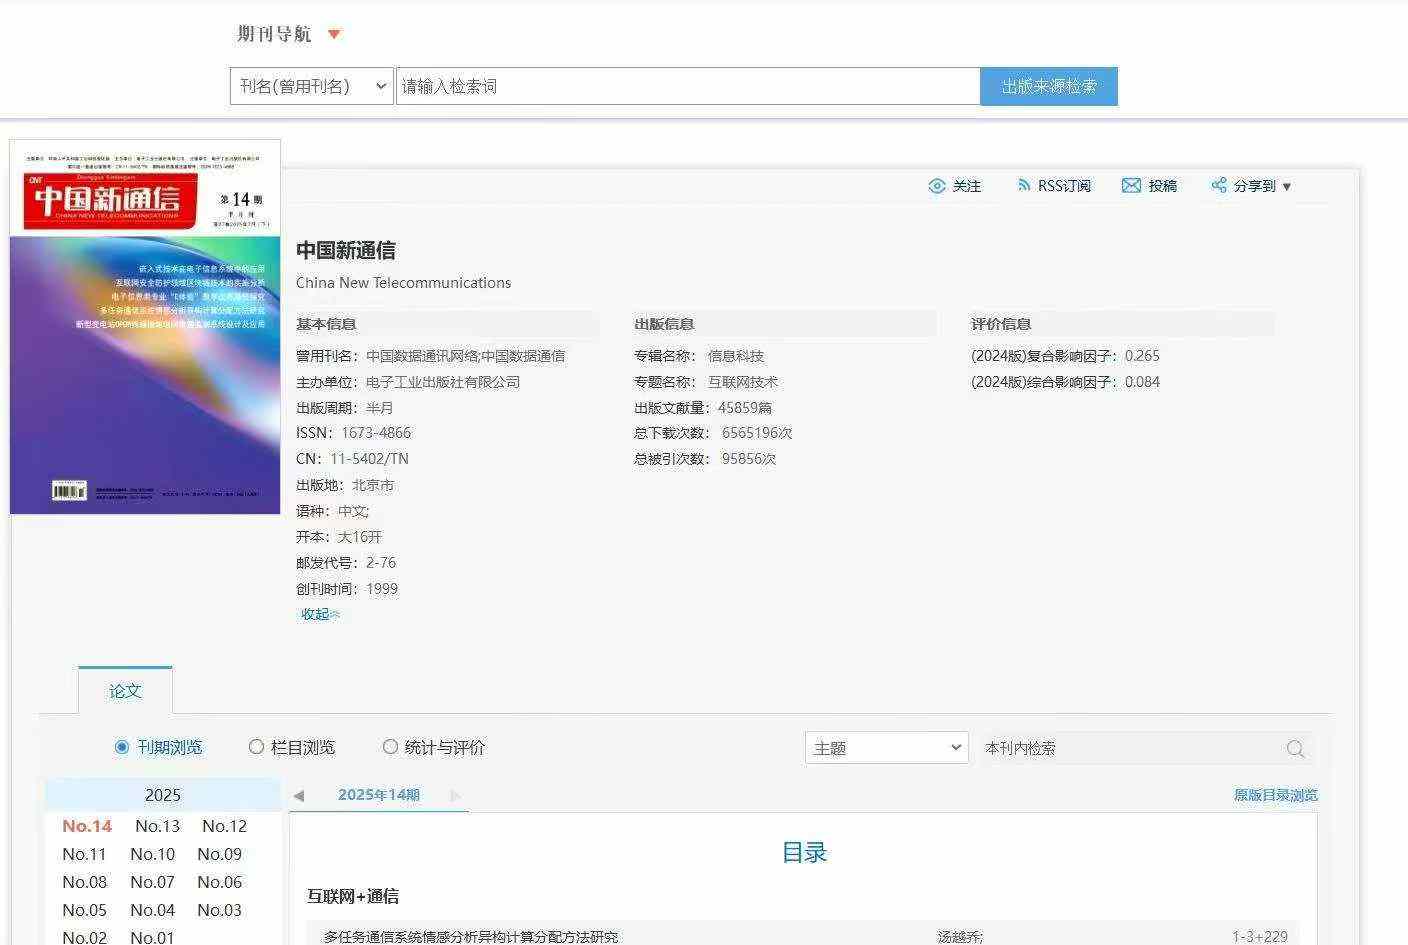Go to next issue with right arrow

pos(456,796)
